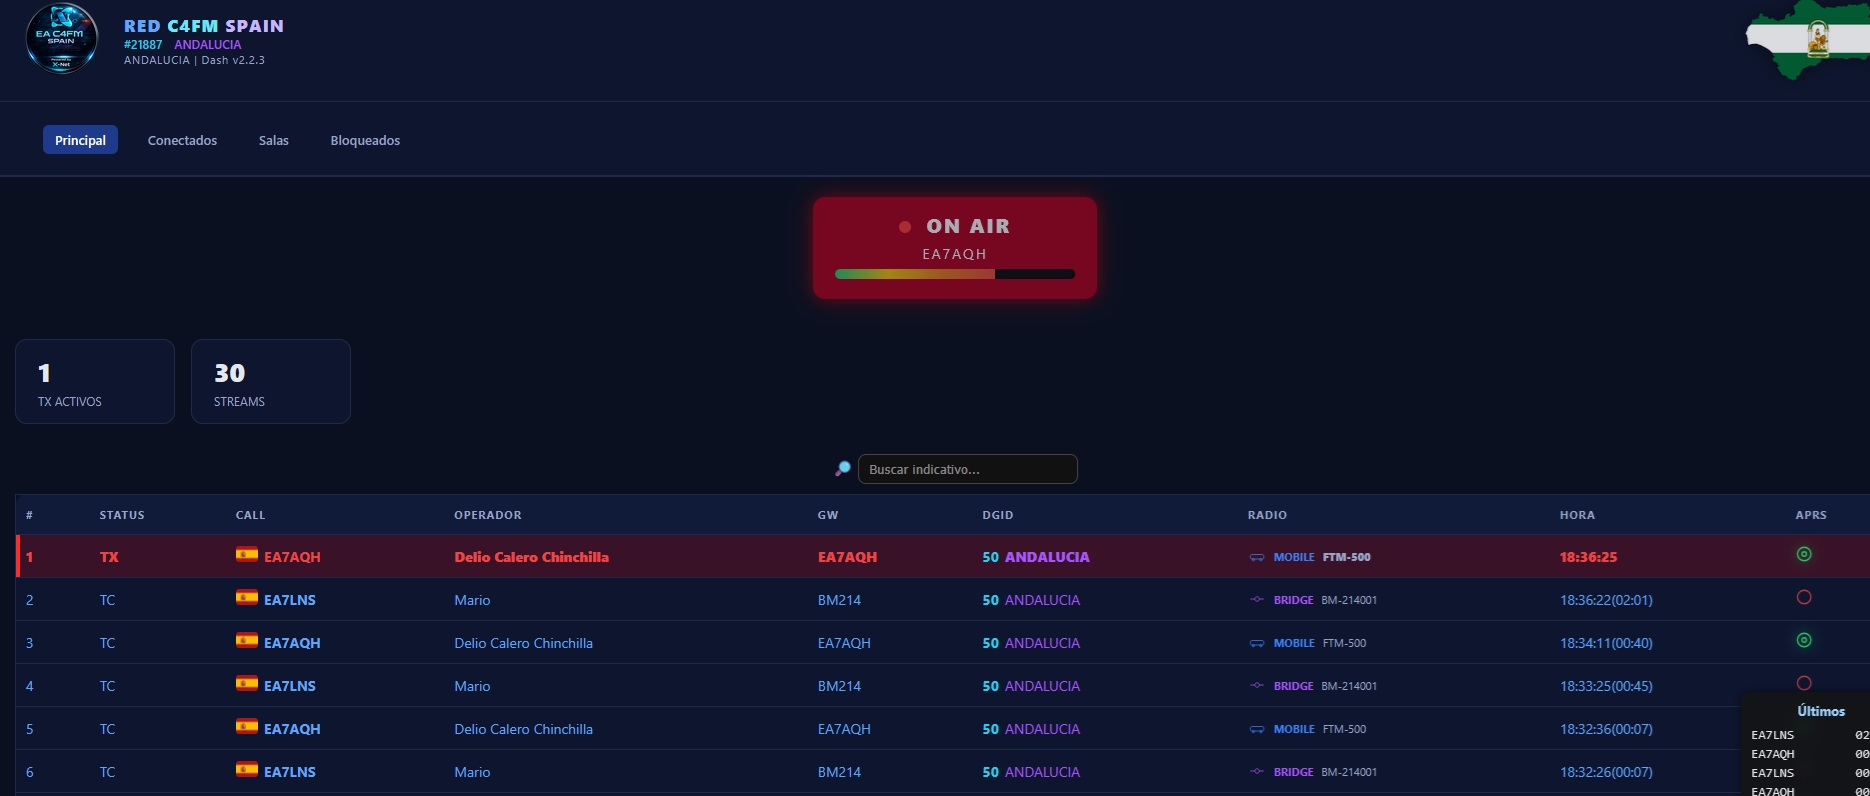The width and height of the screenshot is (1870, 796).
Task: Click the EA C4FM Spain round logo
Action: pos(61,39)
